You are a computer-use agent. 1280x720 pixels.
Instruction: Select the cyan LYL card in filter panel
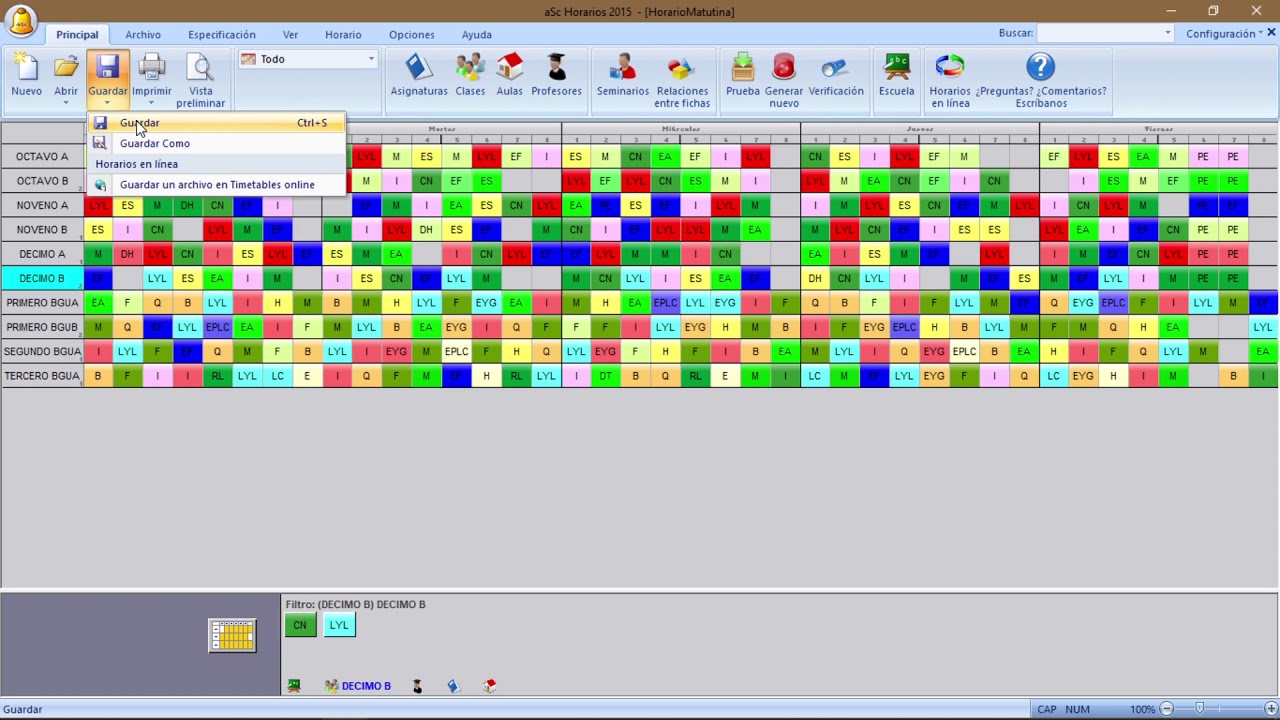[339, 625]
